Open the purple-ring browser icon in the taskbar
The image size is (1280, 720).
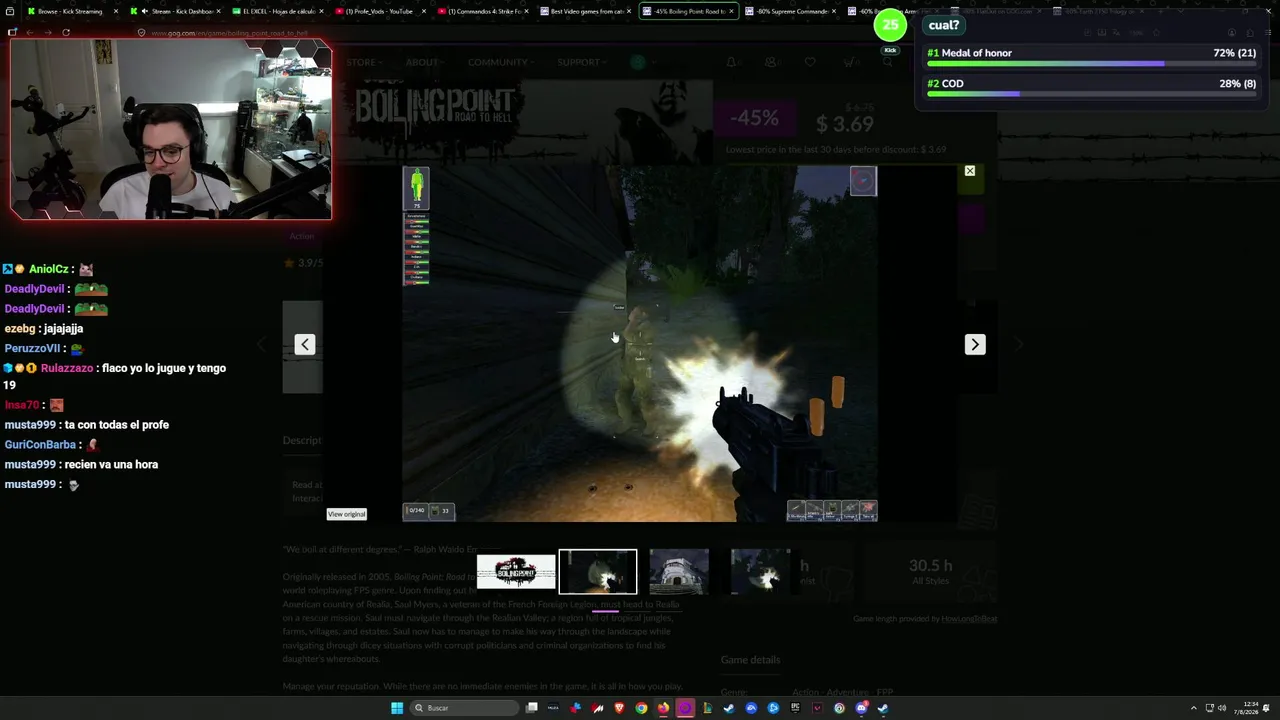click(x=685, y=708)
